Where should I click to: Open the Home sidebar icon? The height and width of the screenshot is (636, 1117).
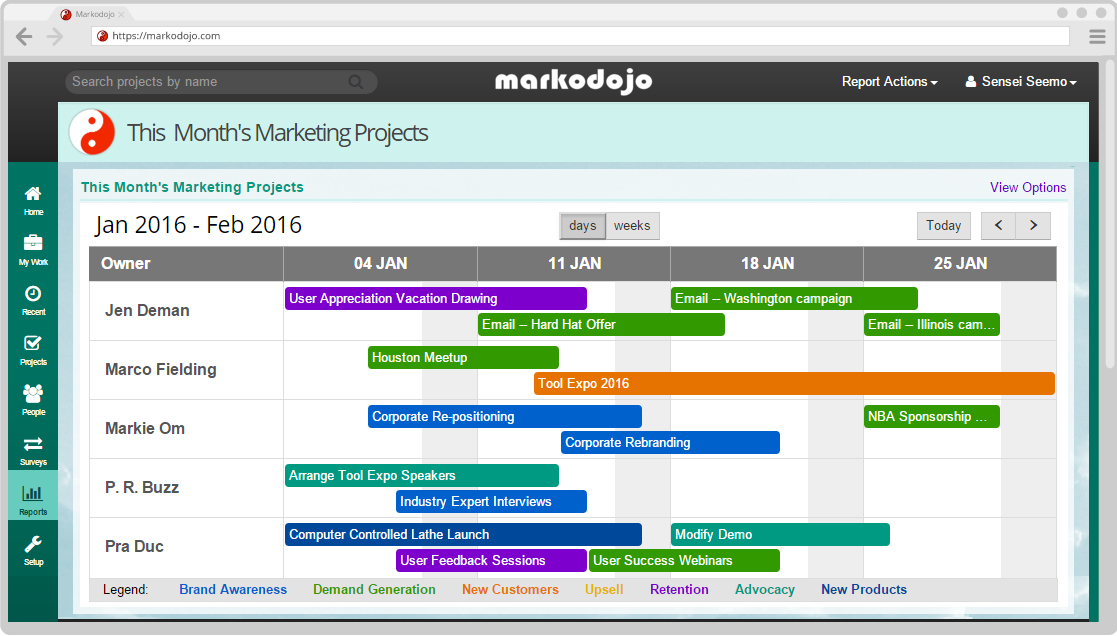pos(33,194)
